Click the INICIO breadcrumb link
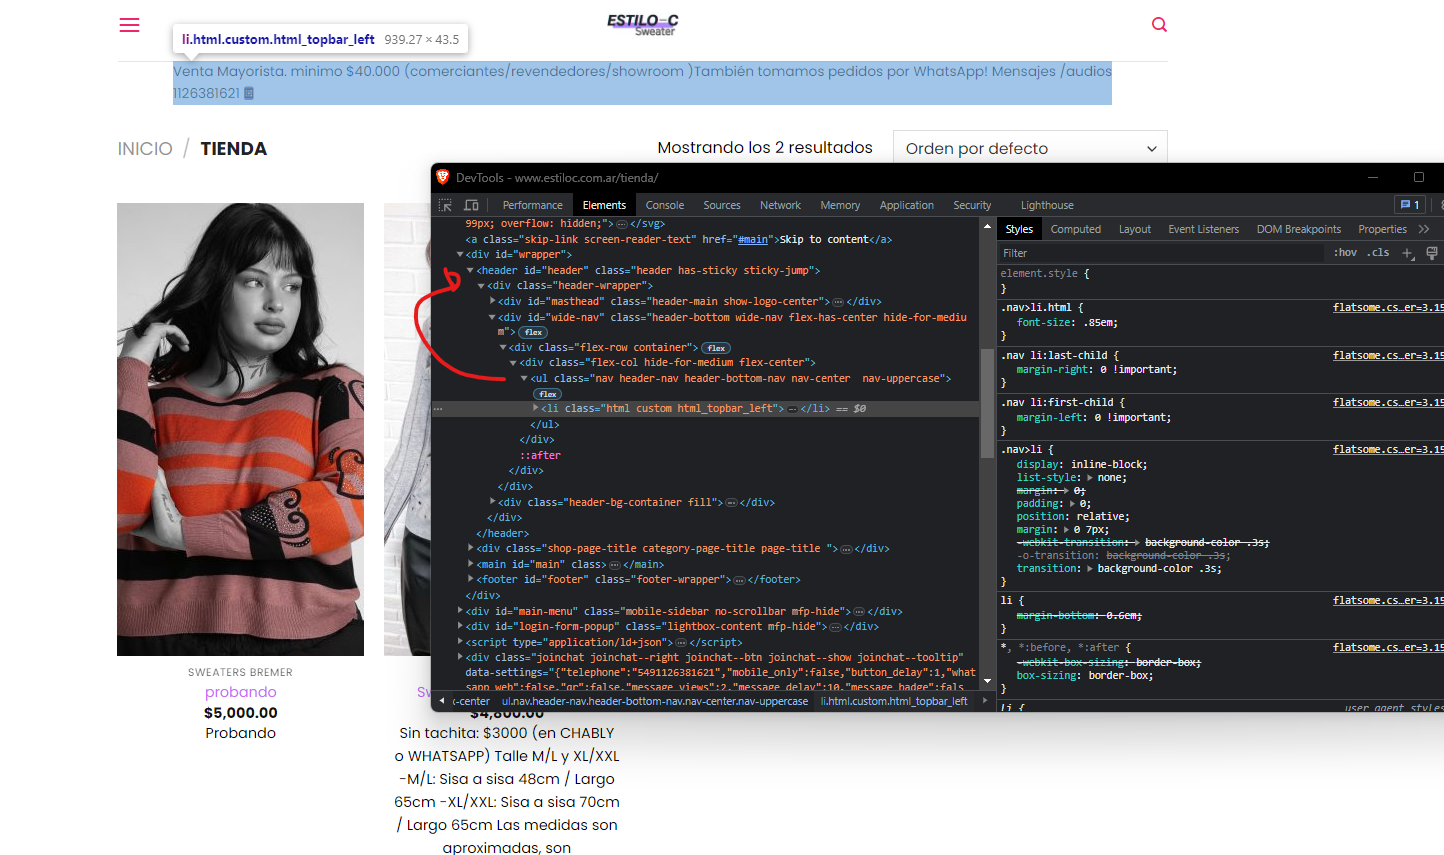Screen dimensions: 1444x855 [145, 149]
